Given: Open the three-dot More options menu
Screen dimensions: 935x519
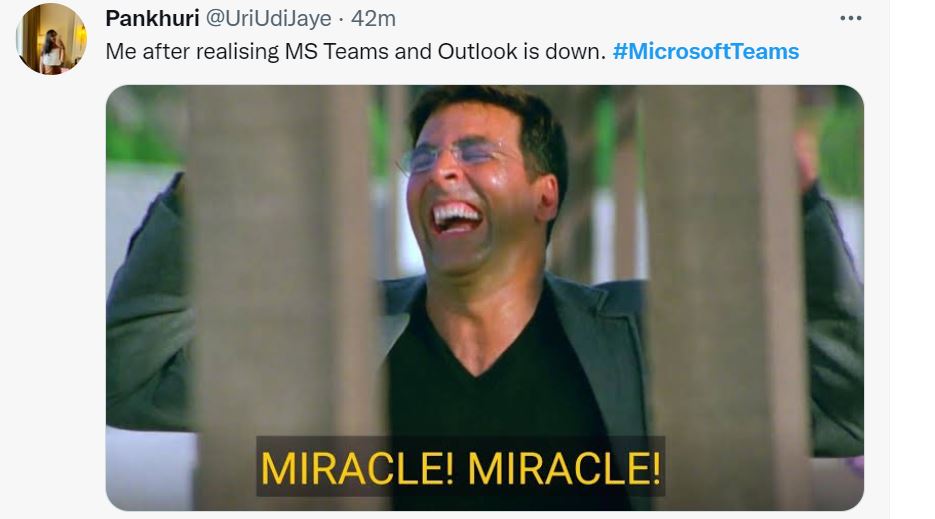Looking at the screenshot, I should [x=850, y=19].
